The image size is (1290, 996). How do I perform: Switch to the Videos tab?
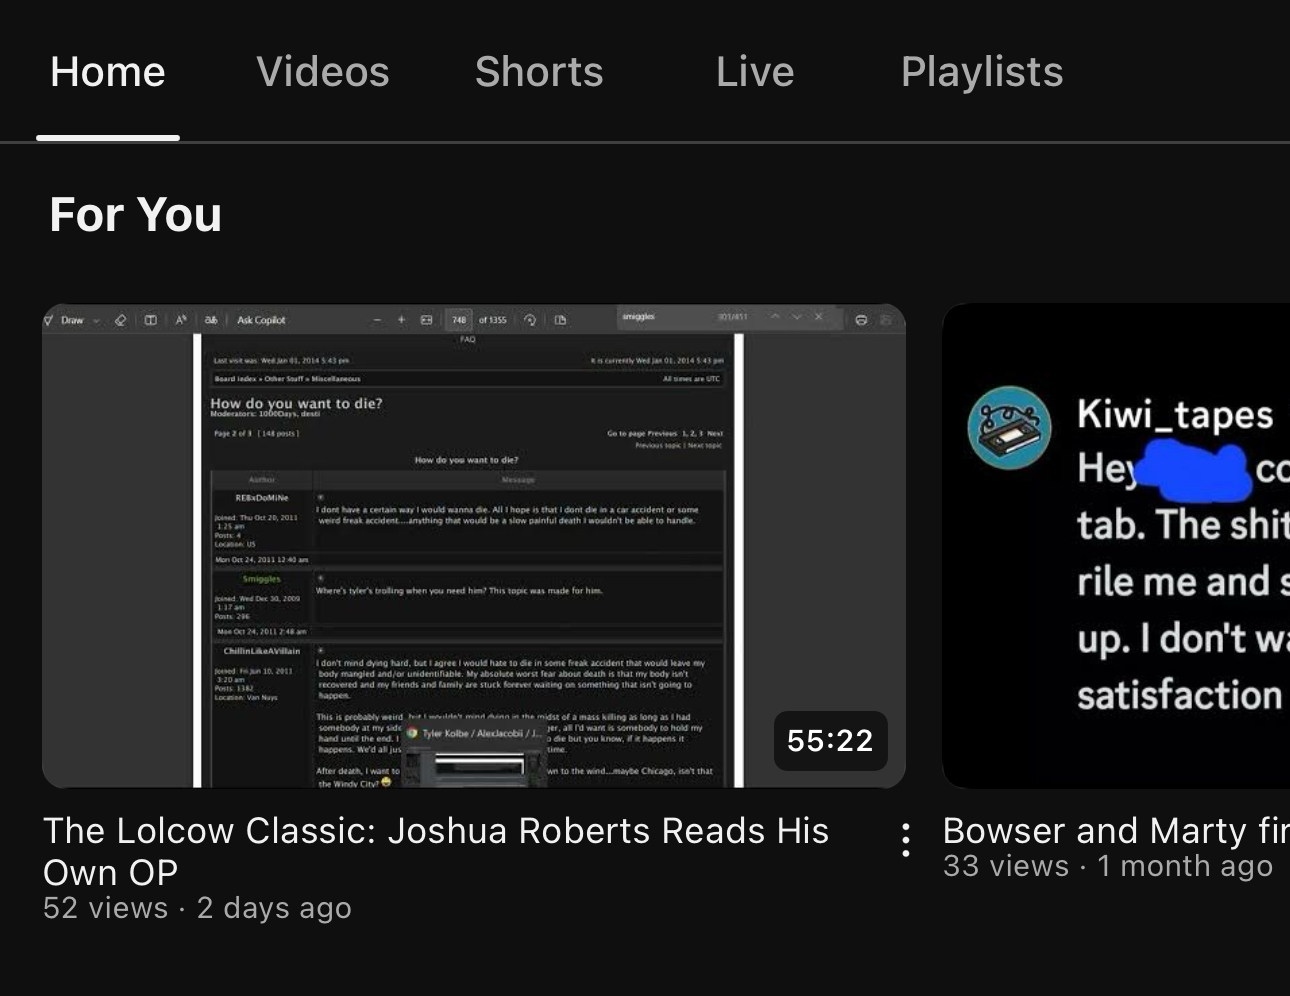(x=323, y=72)
